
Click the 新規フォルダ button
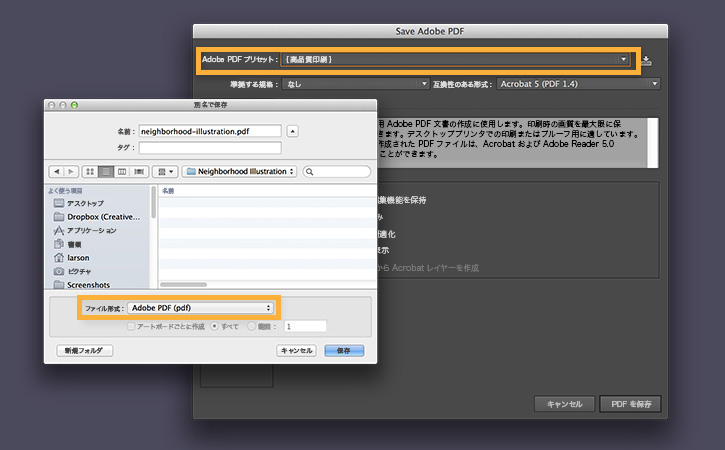pos(84,351)
